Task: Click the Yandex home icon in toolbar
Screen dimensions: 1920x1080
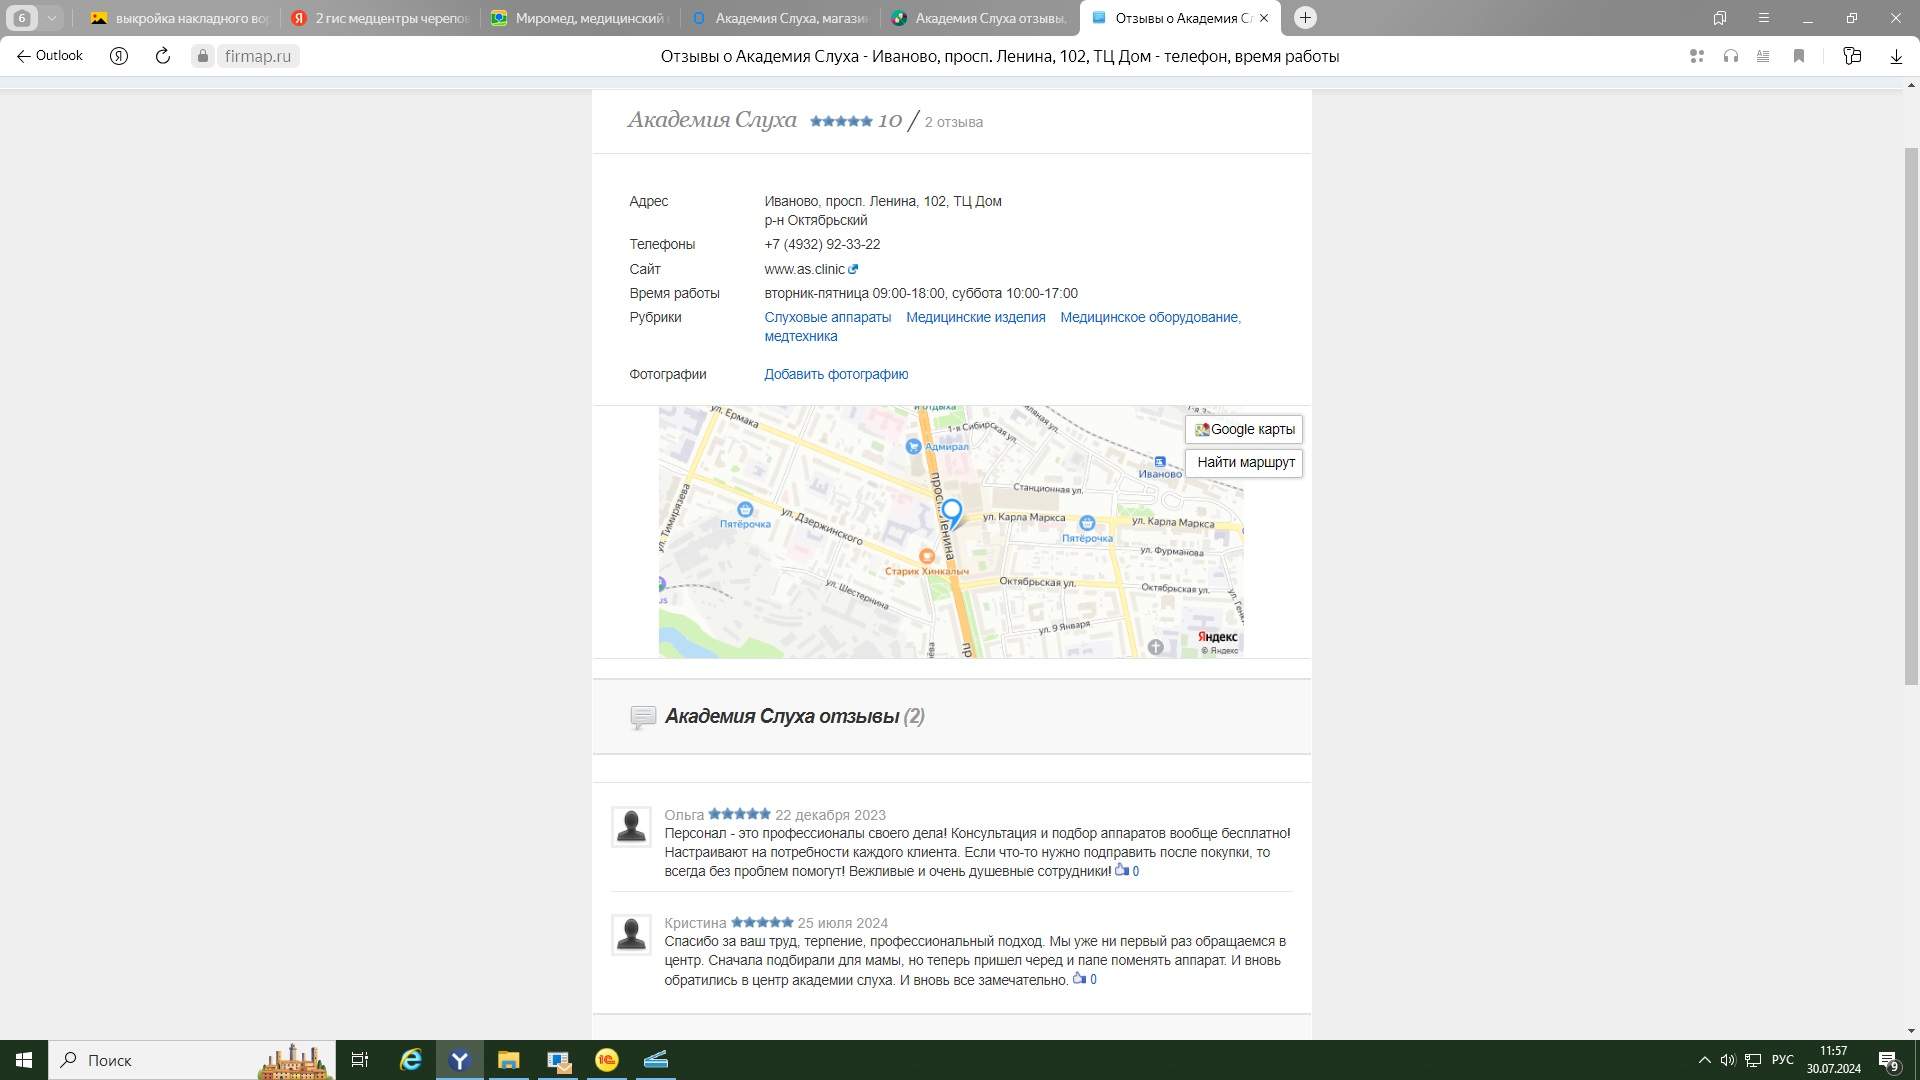Action: click(119, 56)
